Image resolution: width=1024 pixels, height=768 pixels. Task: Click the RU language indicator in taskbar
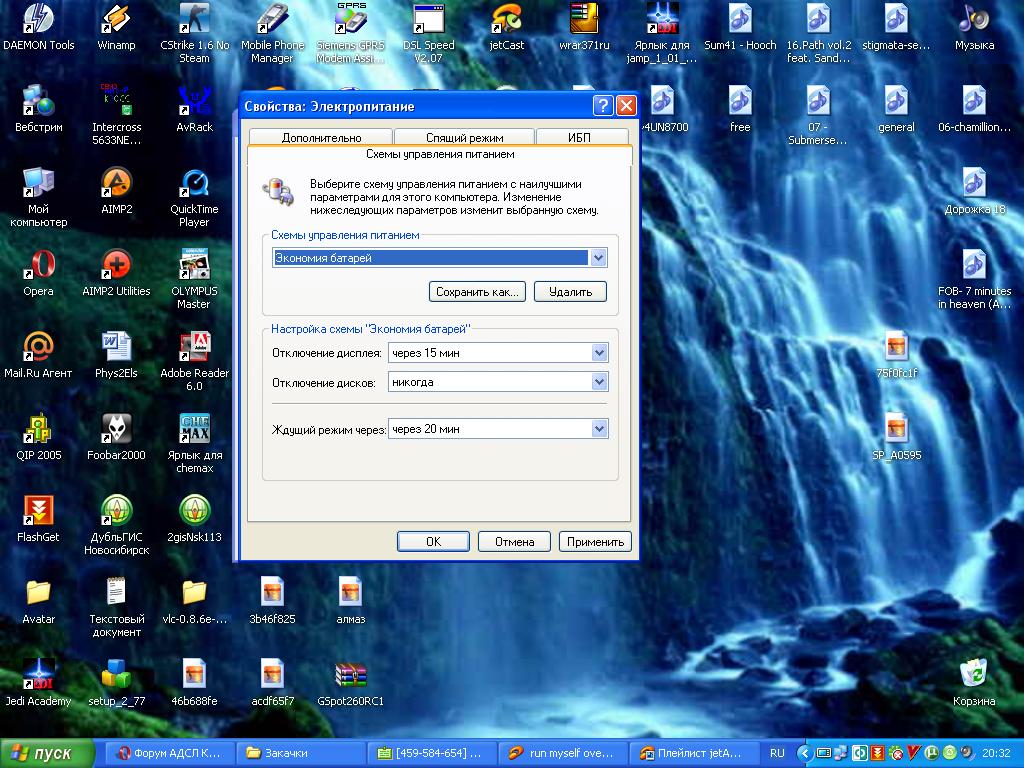(x=777, y=753)
